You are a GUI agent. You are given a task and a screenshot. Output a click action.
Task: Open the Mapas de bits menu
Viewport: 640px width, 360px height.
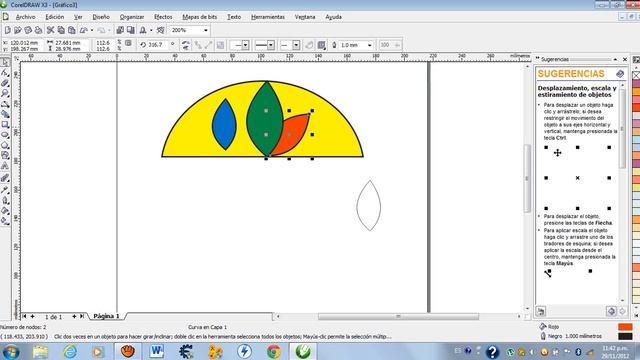click(x=200, y=17)
